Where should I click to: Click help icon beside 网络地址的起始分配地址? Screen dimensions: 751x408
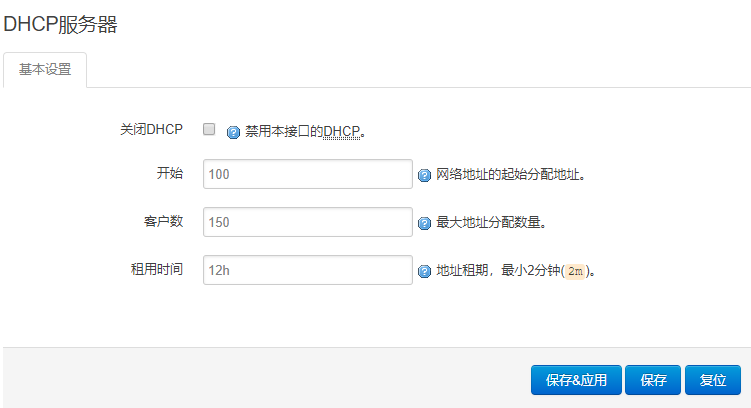click(424, 175)
